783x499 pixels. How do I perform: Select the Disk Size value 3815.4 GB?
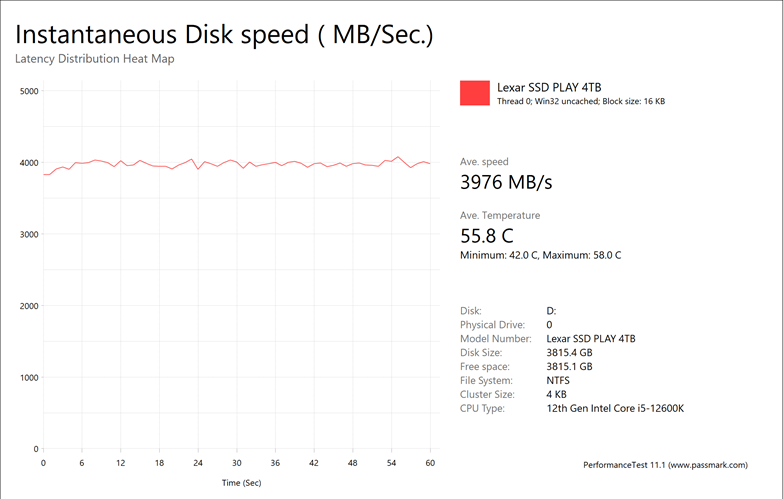[x=569, y=353]
